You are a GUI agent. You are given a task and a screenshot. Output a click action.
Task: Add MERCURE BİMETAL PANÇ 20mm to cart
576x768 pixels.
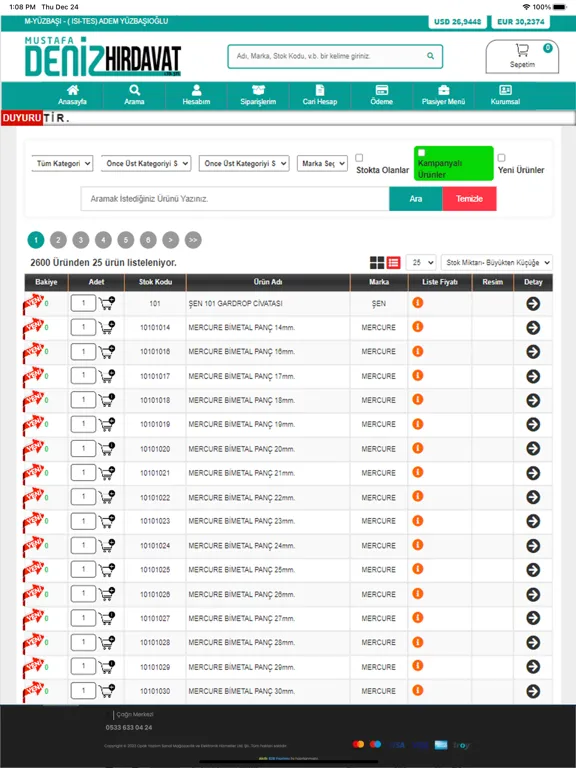pos(107,448)
